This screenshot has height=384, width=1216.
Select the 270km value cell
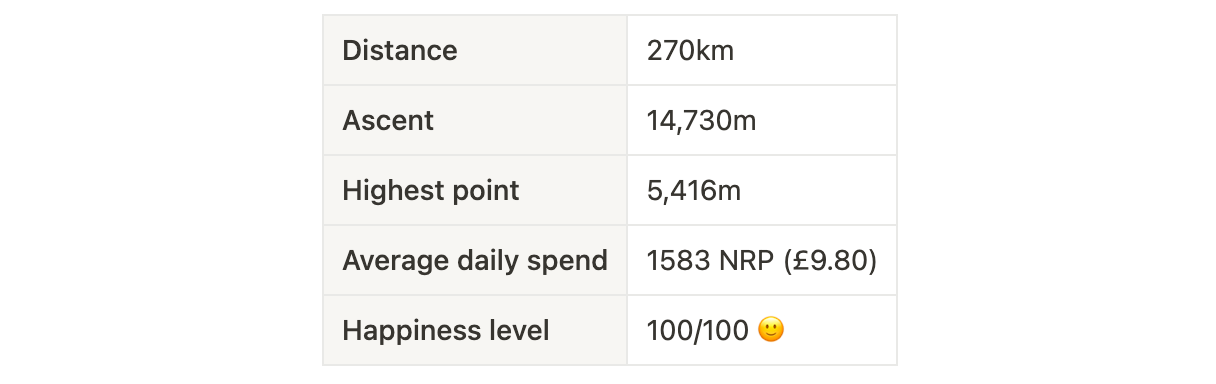click(x=762, y=50)
